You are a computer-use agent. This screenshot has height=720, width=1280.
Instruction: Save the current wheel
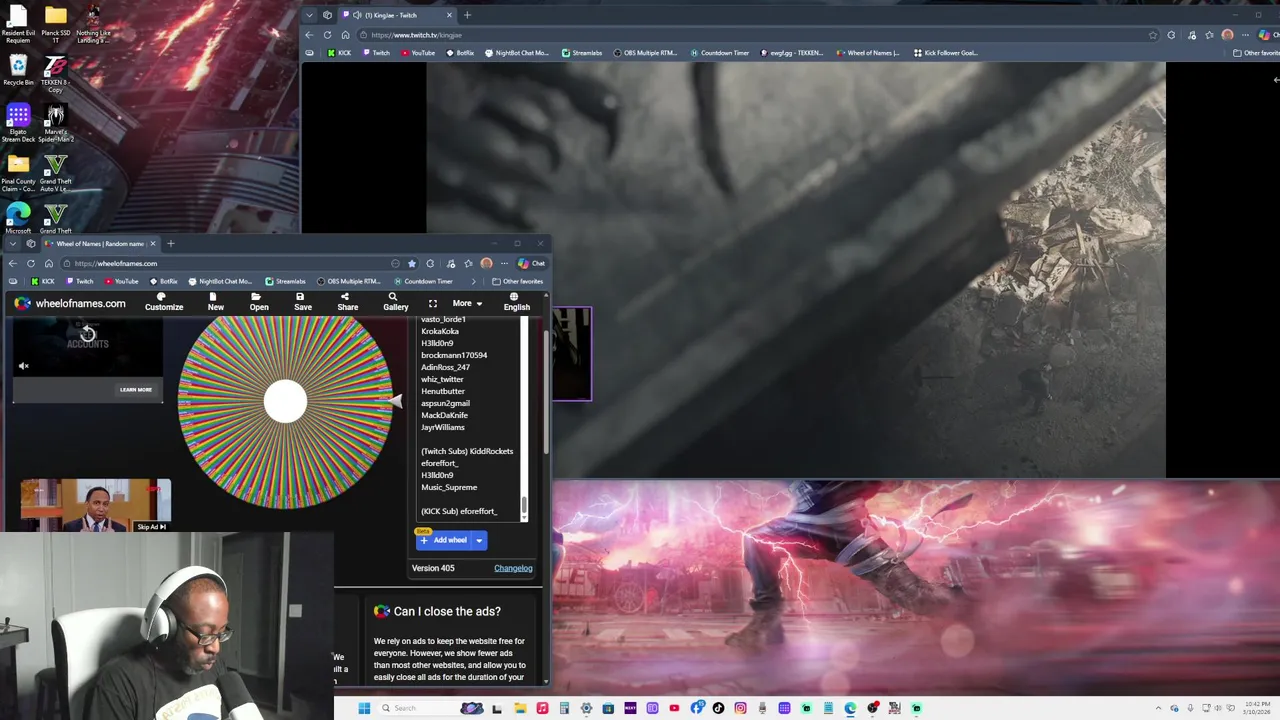click(303, 302)
